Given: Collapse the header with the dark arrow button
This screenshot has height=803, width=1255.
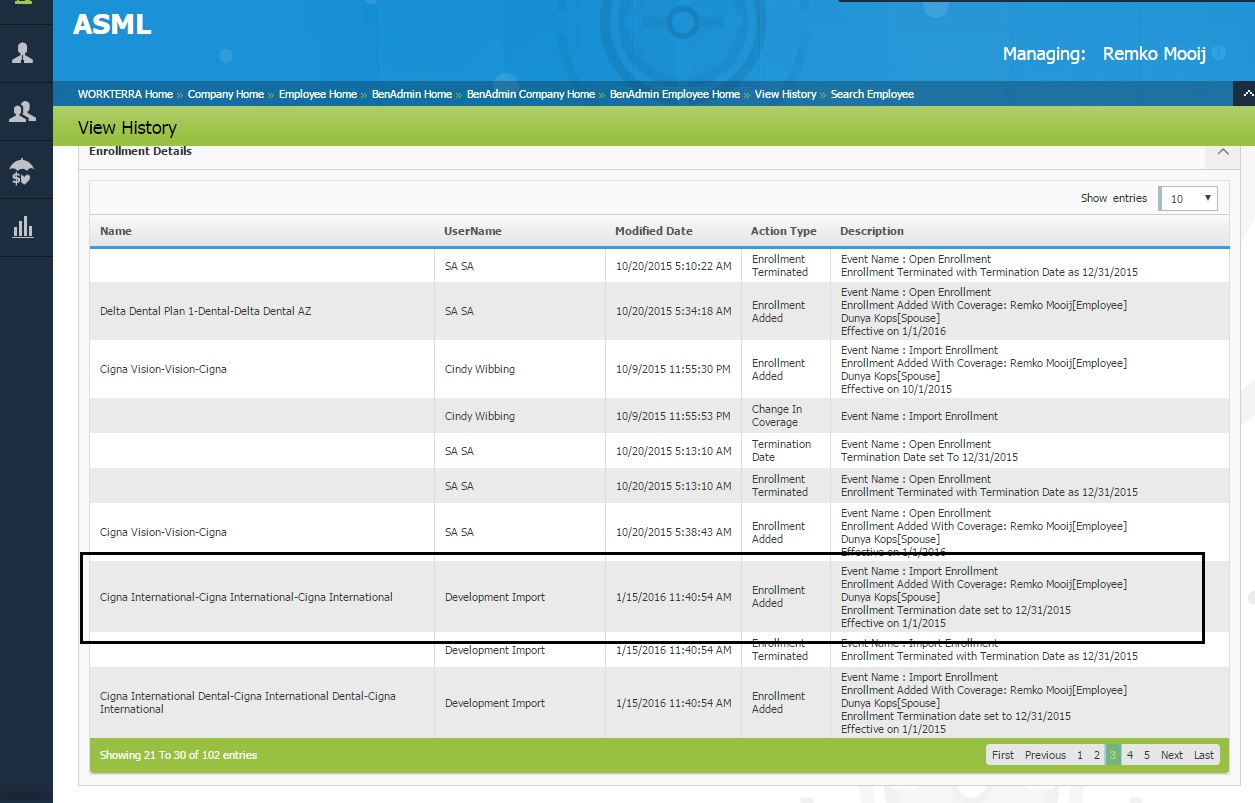Looking at the screenshot, I should click(x=1244, y=93).
